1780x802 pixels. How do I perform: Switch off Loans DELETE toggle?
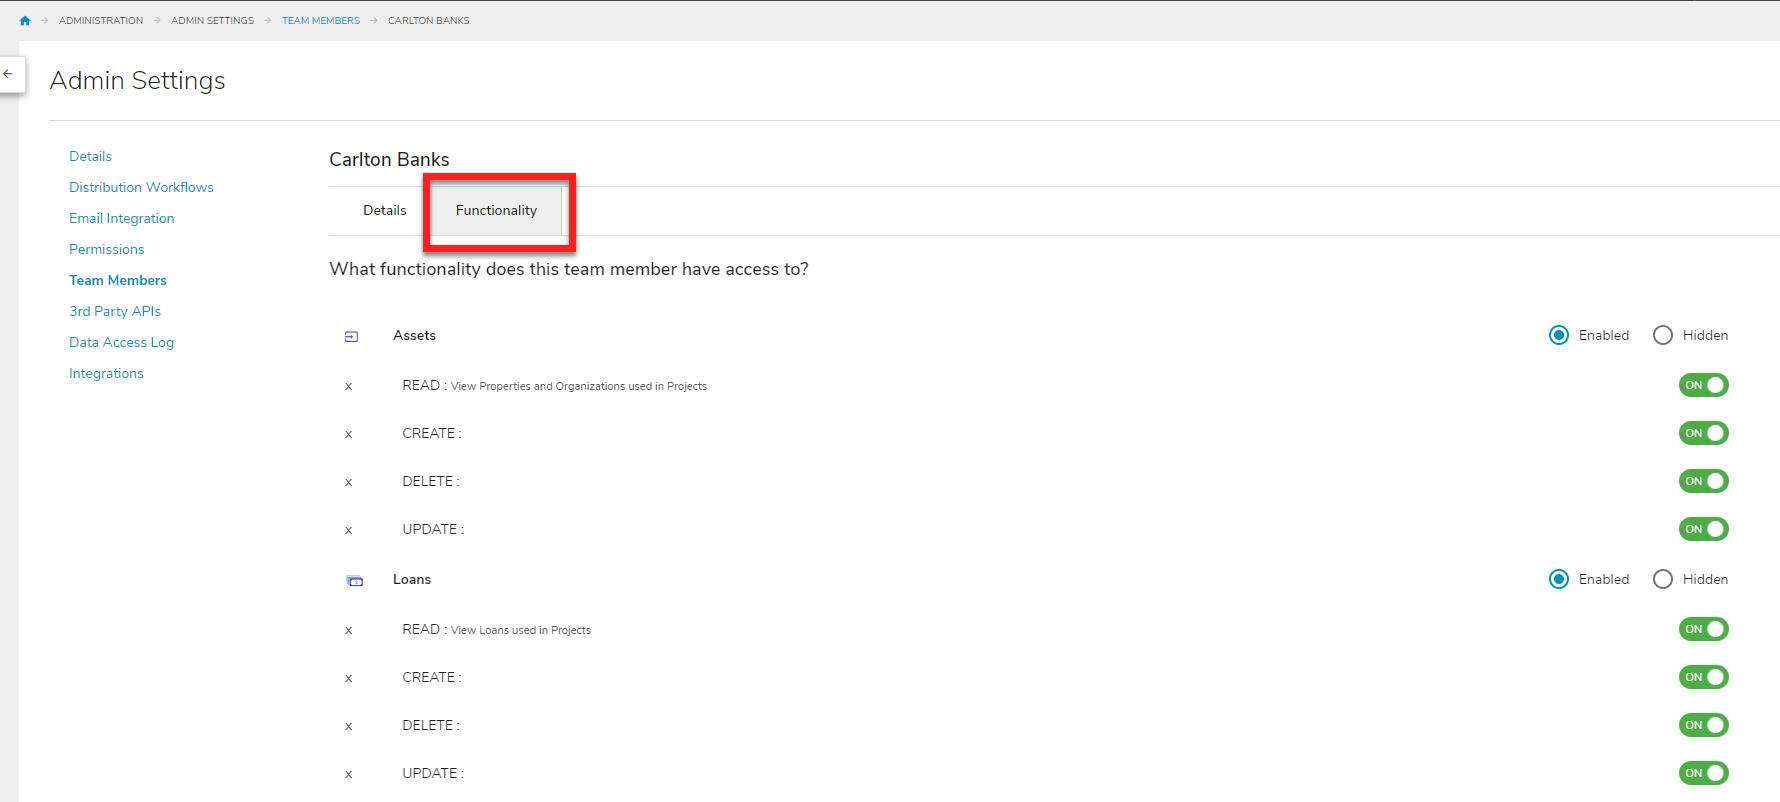[x=1703, y=725]
